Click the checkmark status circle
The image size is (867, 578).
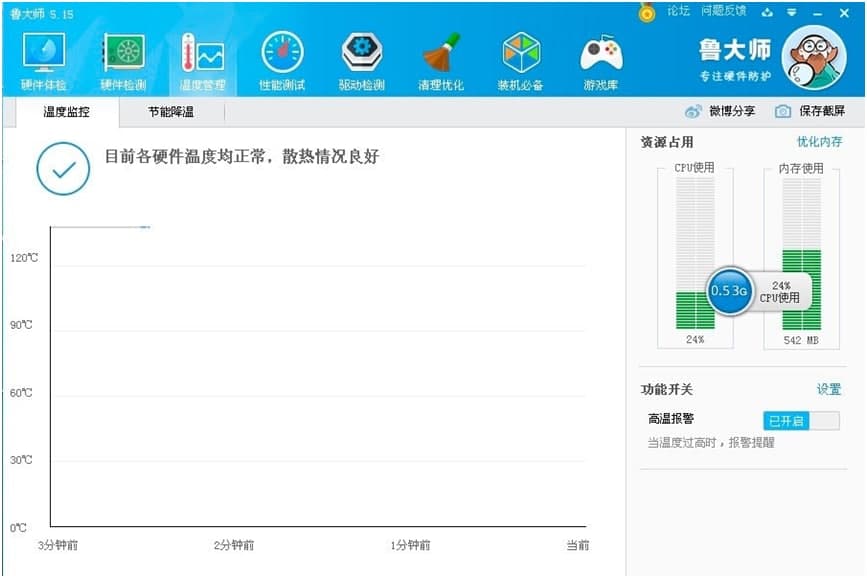63,169
